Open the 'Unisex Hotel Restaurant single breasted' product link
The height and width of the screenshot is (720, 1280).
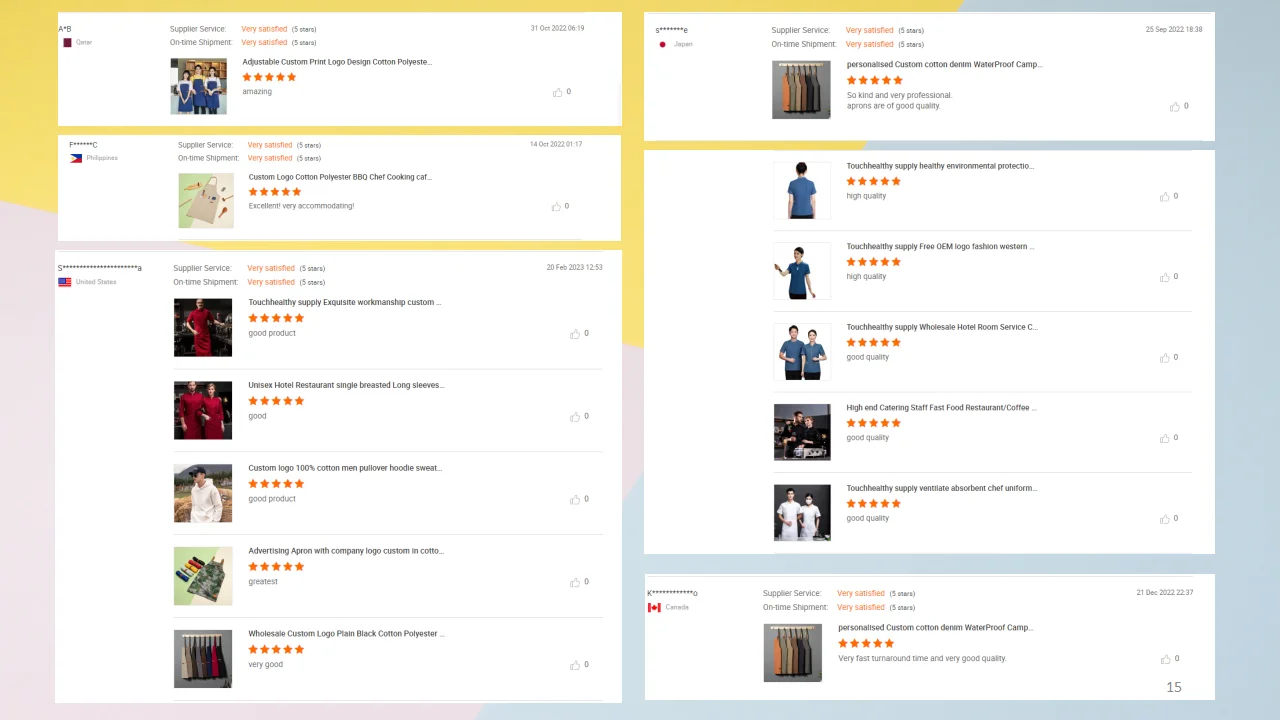[x=345, y=385]
